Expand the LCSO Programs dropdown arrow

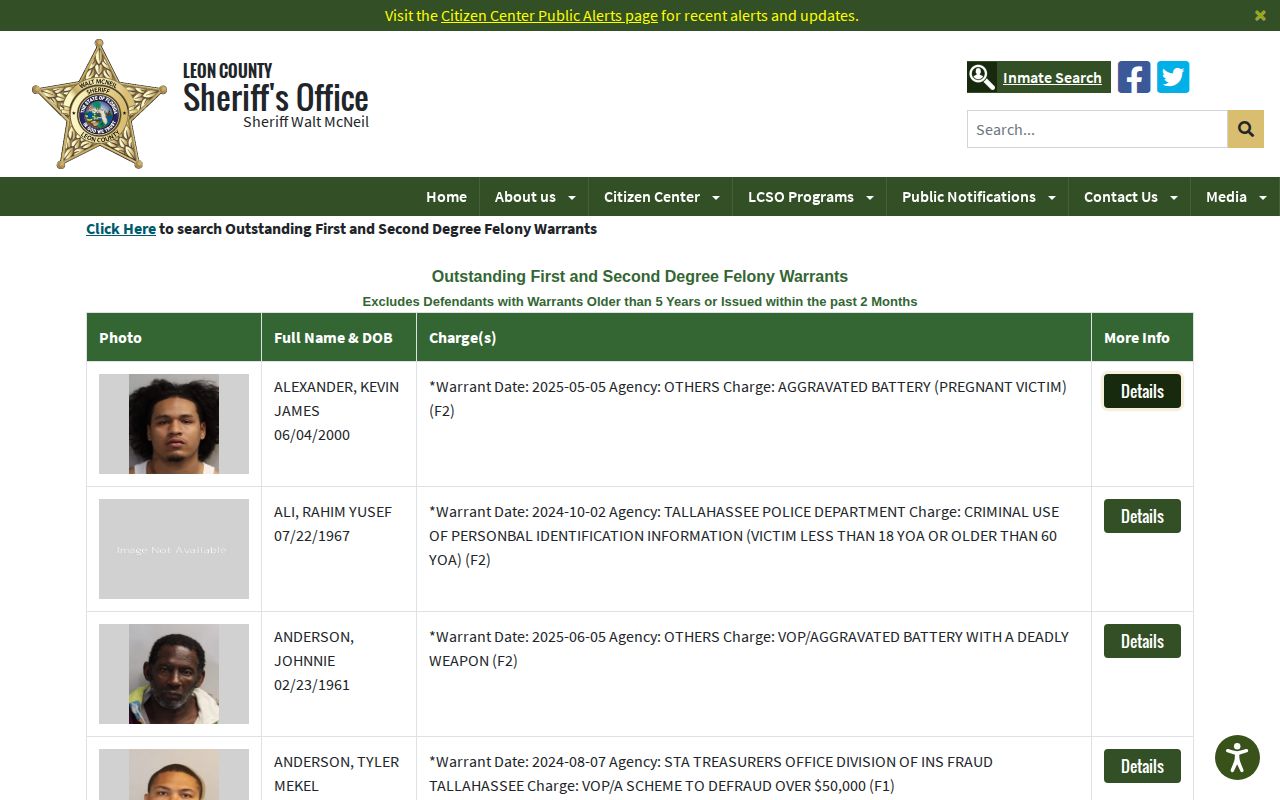870,197
